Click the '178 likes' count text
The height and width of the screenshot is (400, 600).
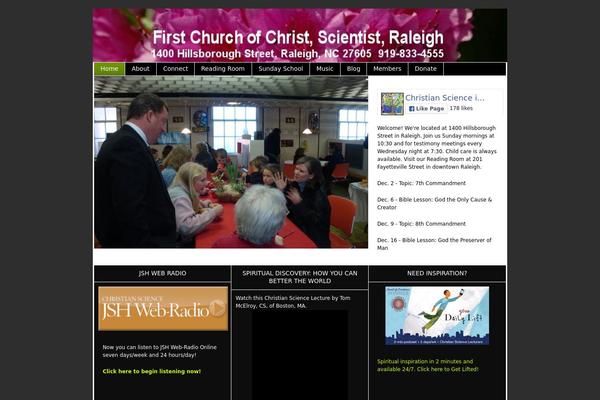point(461,108)
